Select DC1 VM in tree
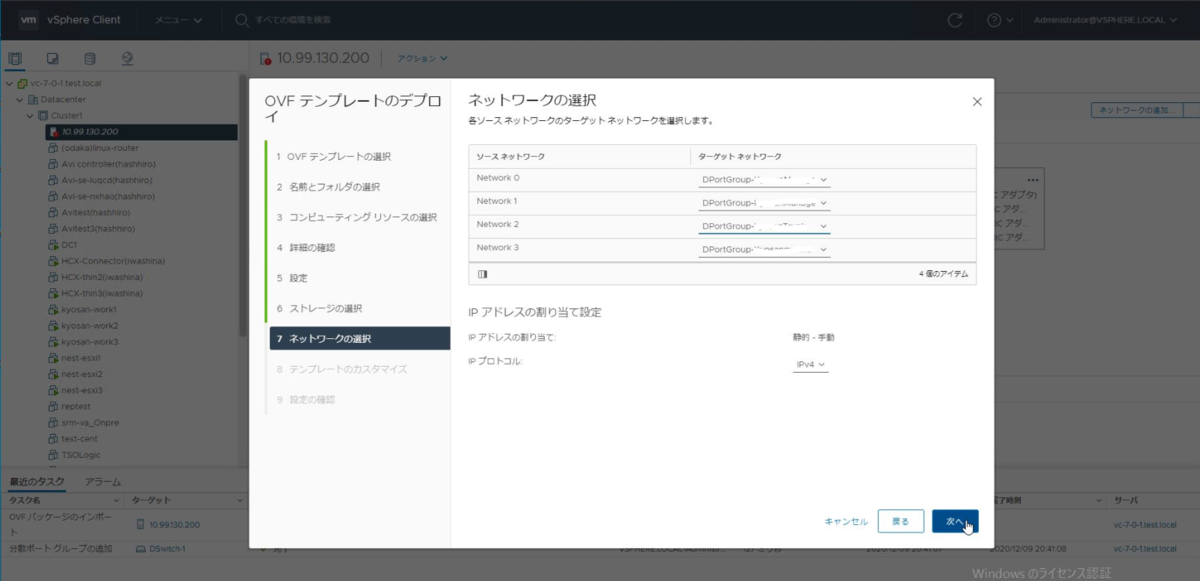The image size is (1200, 581). [69, 245]
